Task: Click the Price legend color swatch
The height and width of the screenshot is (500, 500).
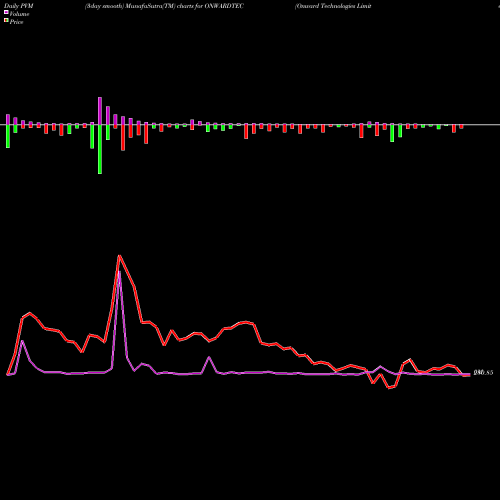Action: tap(6, 21)
